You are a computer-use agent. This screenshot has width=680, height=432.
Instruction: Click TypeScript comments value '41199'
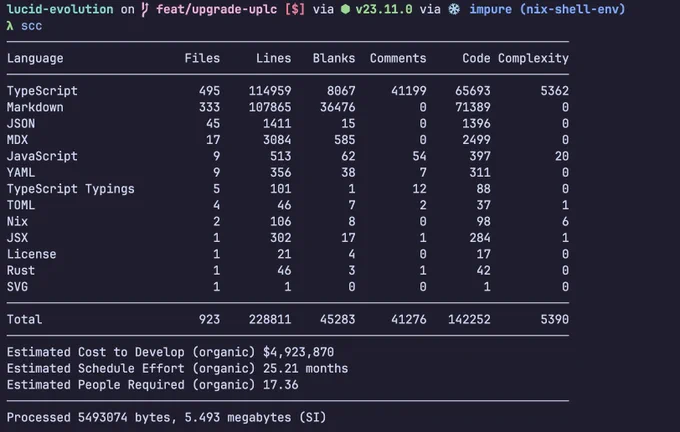(x=409, y=91)
